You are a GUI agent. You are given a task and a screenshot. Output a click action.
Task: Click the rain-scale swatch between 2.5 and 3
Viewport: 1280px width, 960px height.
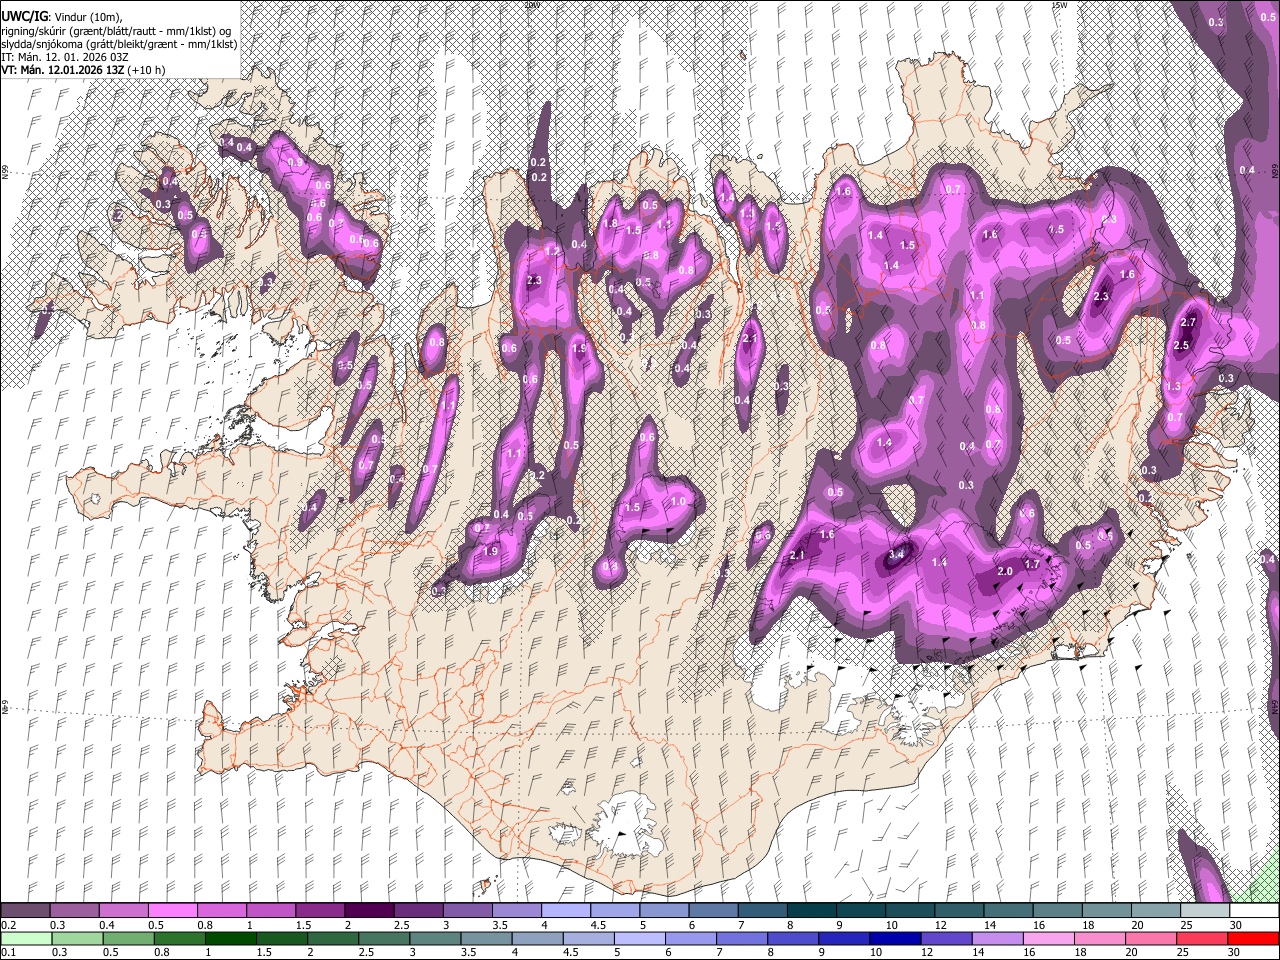click(384, 938)
